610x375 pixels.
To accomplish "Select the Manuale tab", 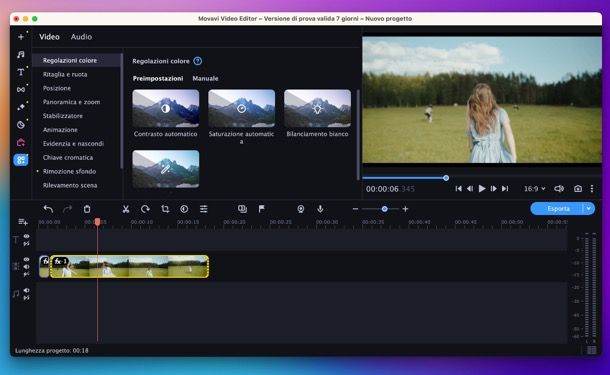I will (x=205, y=79).
